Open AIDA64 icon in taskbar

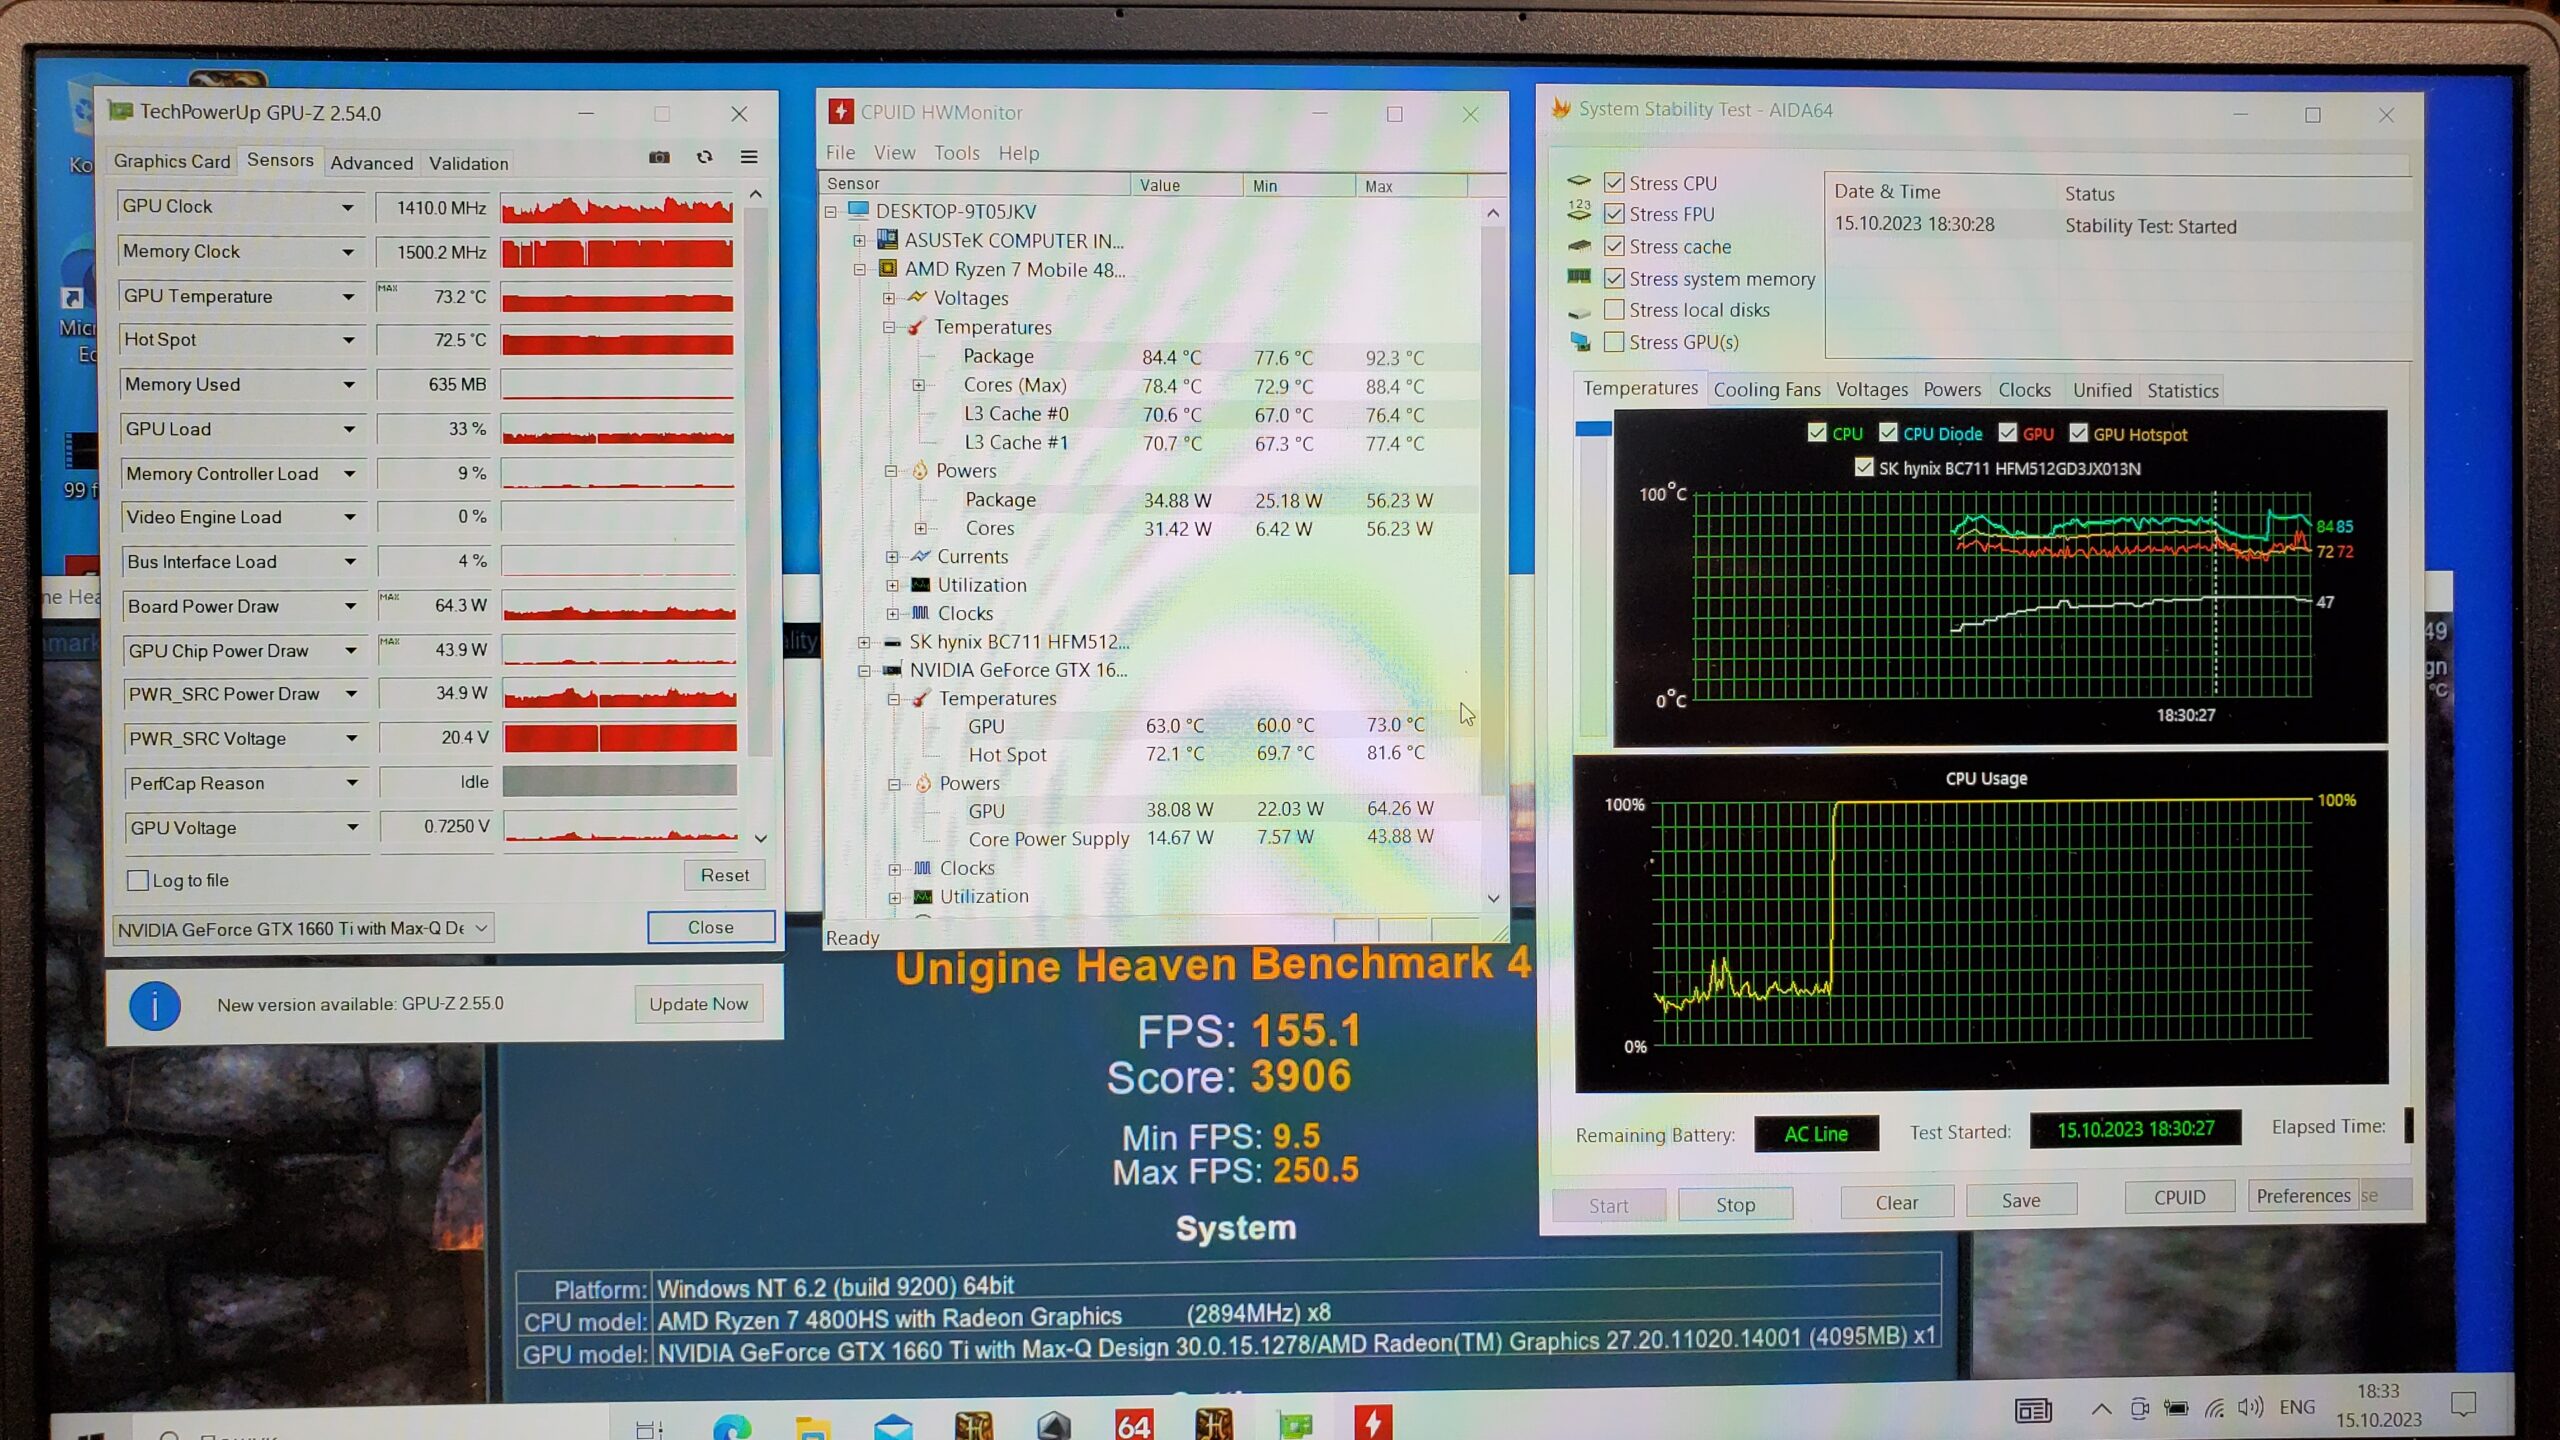pos(1134,1424)
